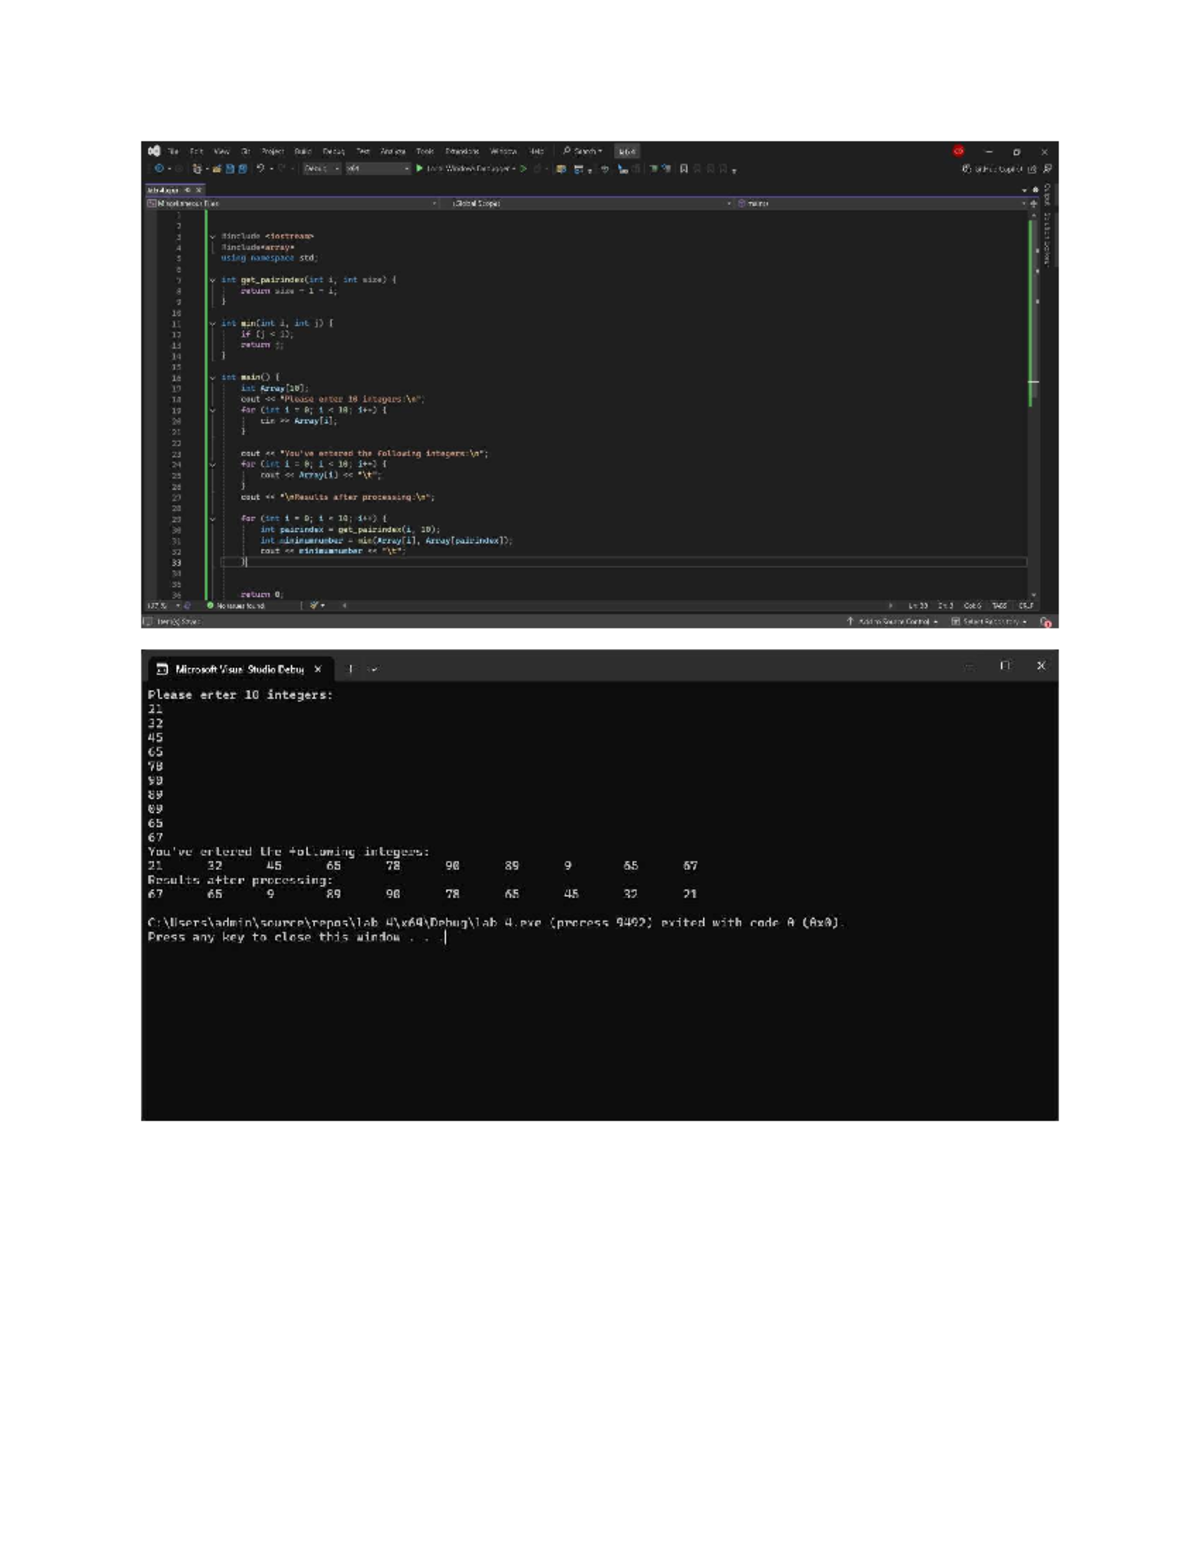Click the Undo icon in the toolbar
Viewport: 1200px width, 1553px height.
(260, 169)
